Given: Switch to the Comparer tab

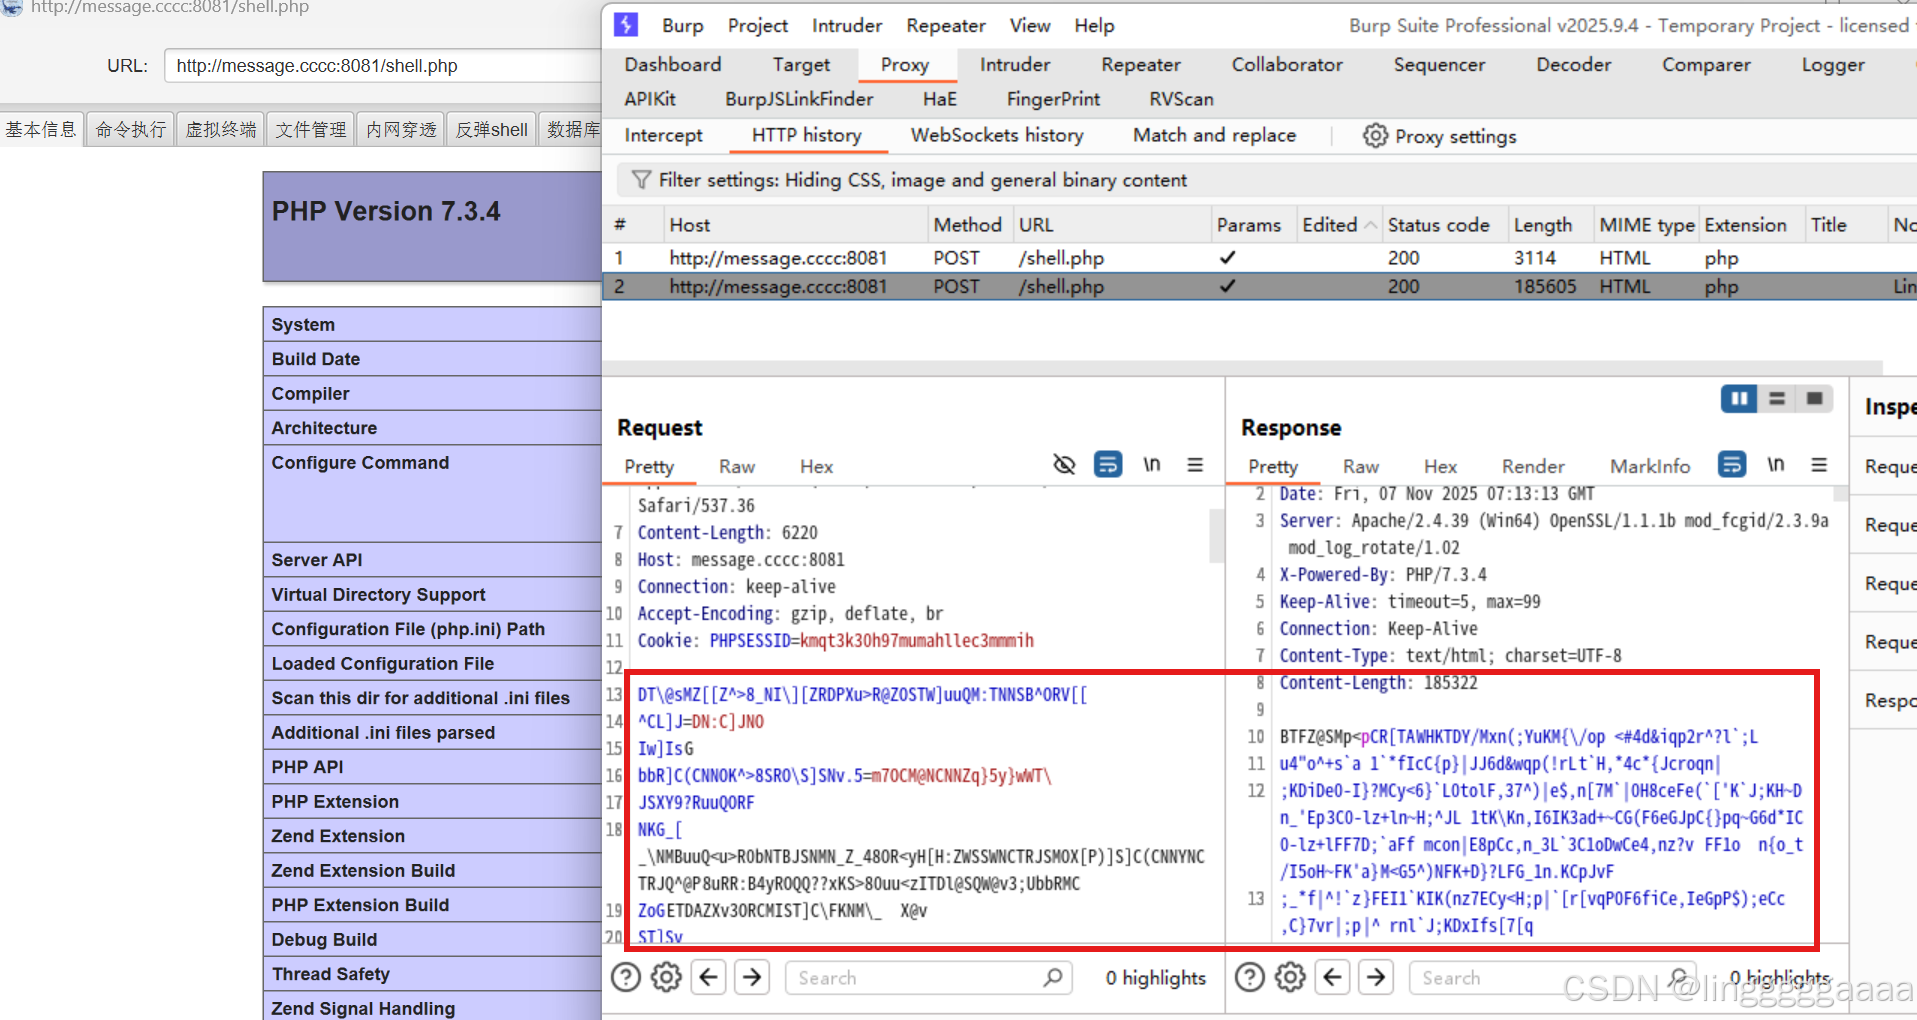Looking at the screenshot, I should tap(1706, 65).
